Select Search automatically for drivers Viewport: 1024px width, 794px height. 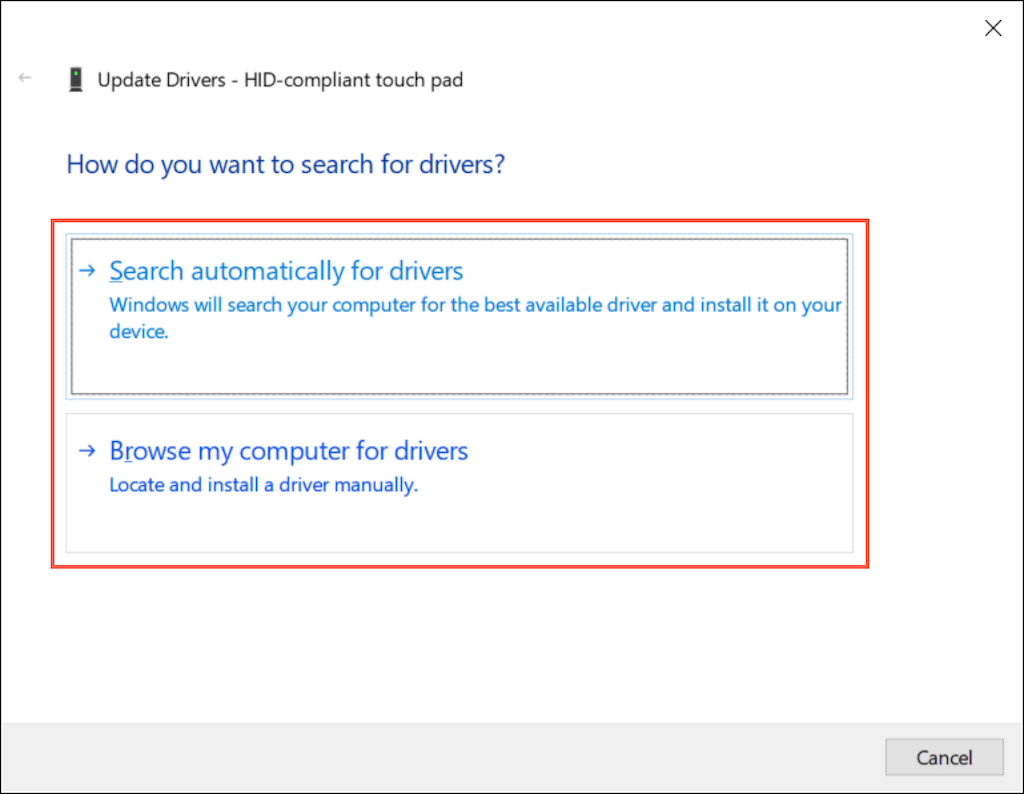[286, 271]
